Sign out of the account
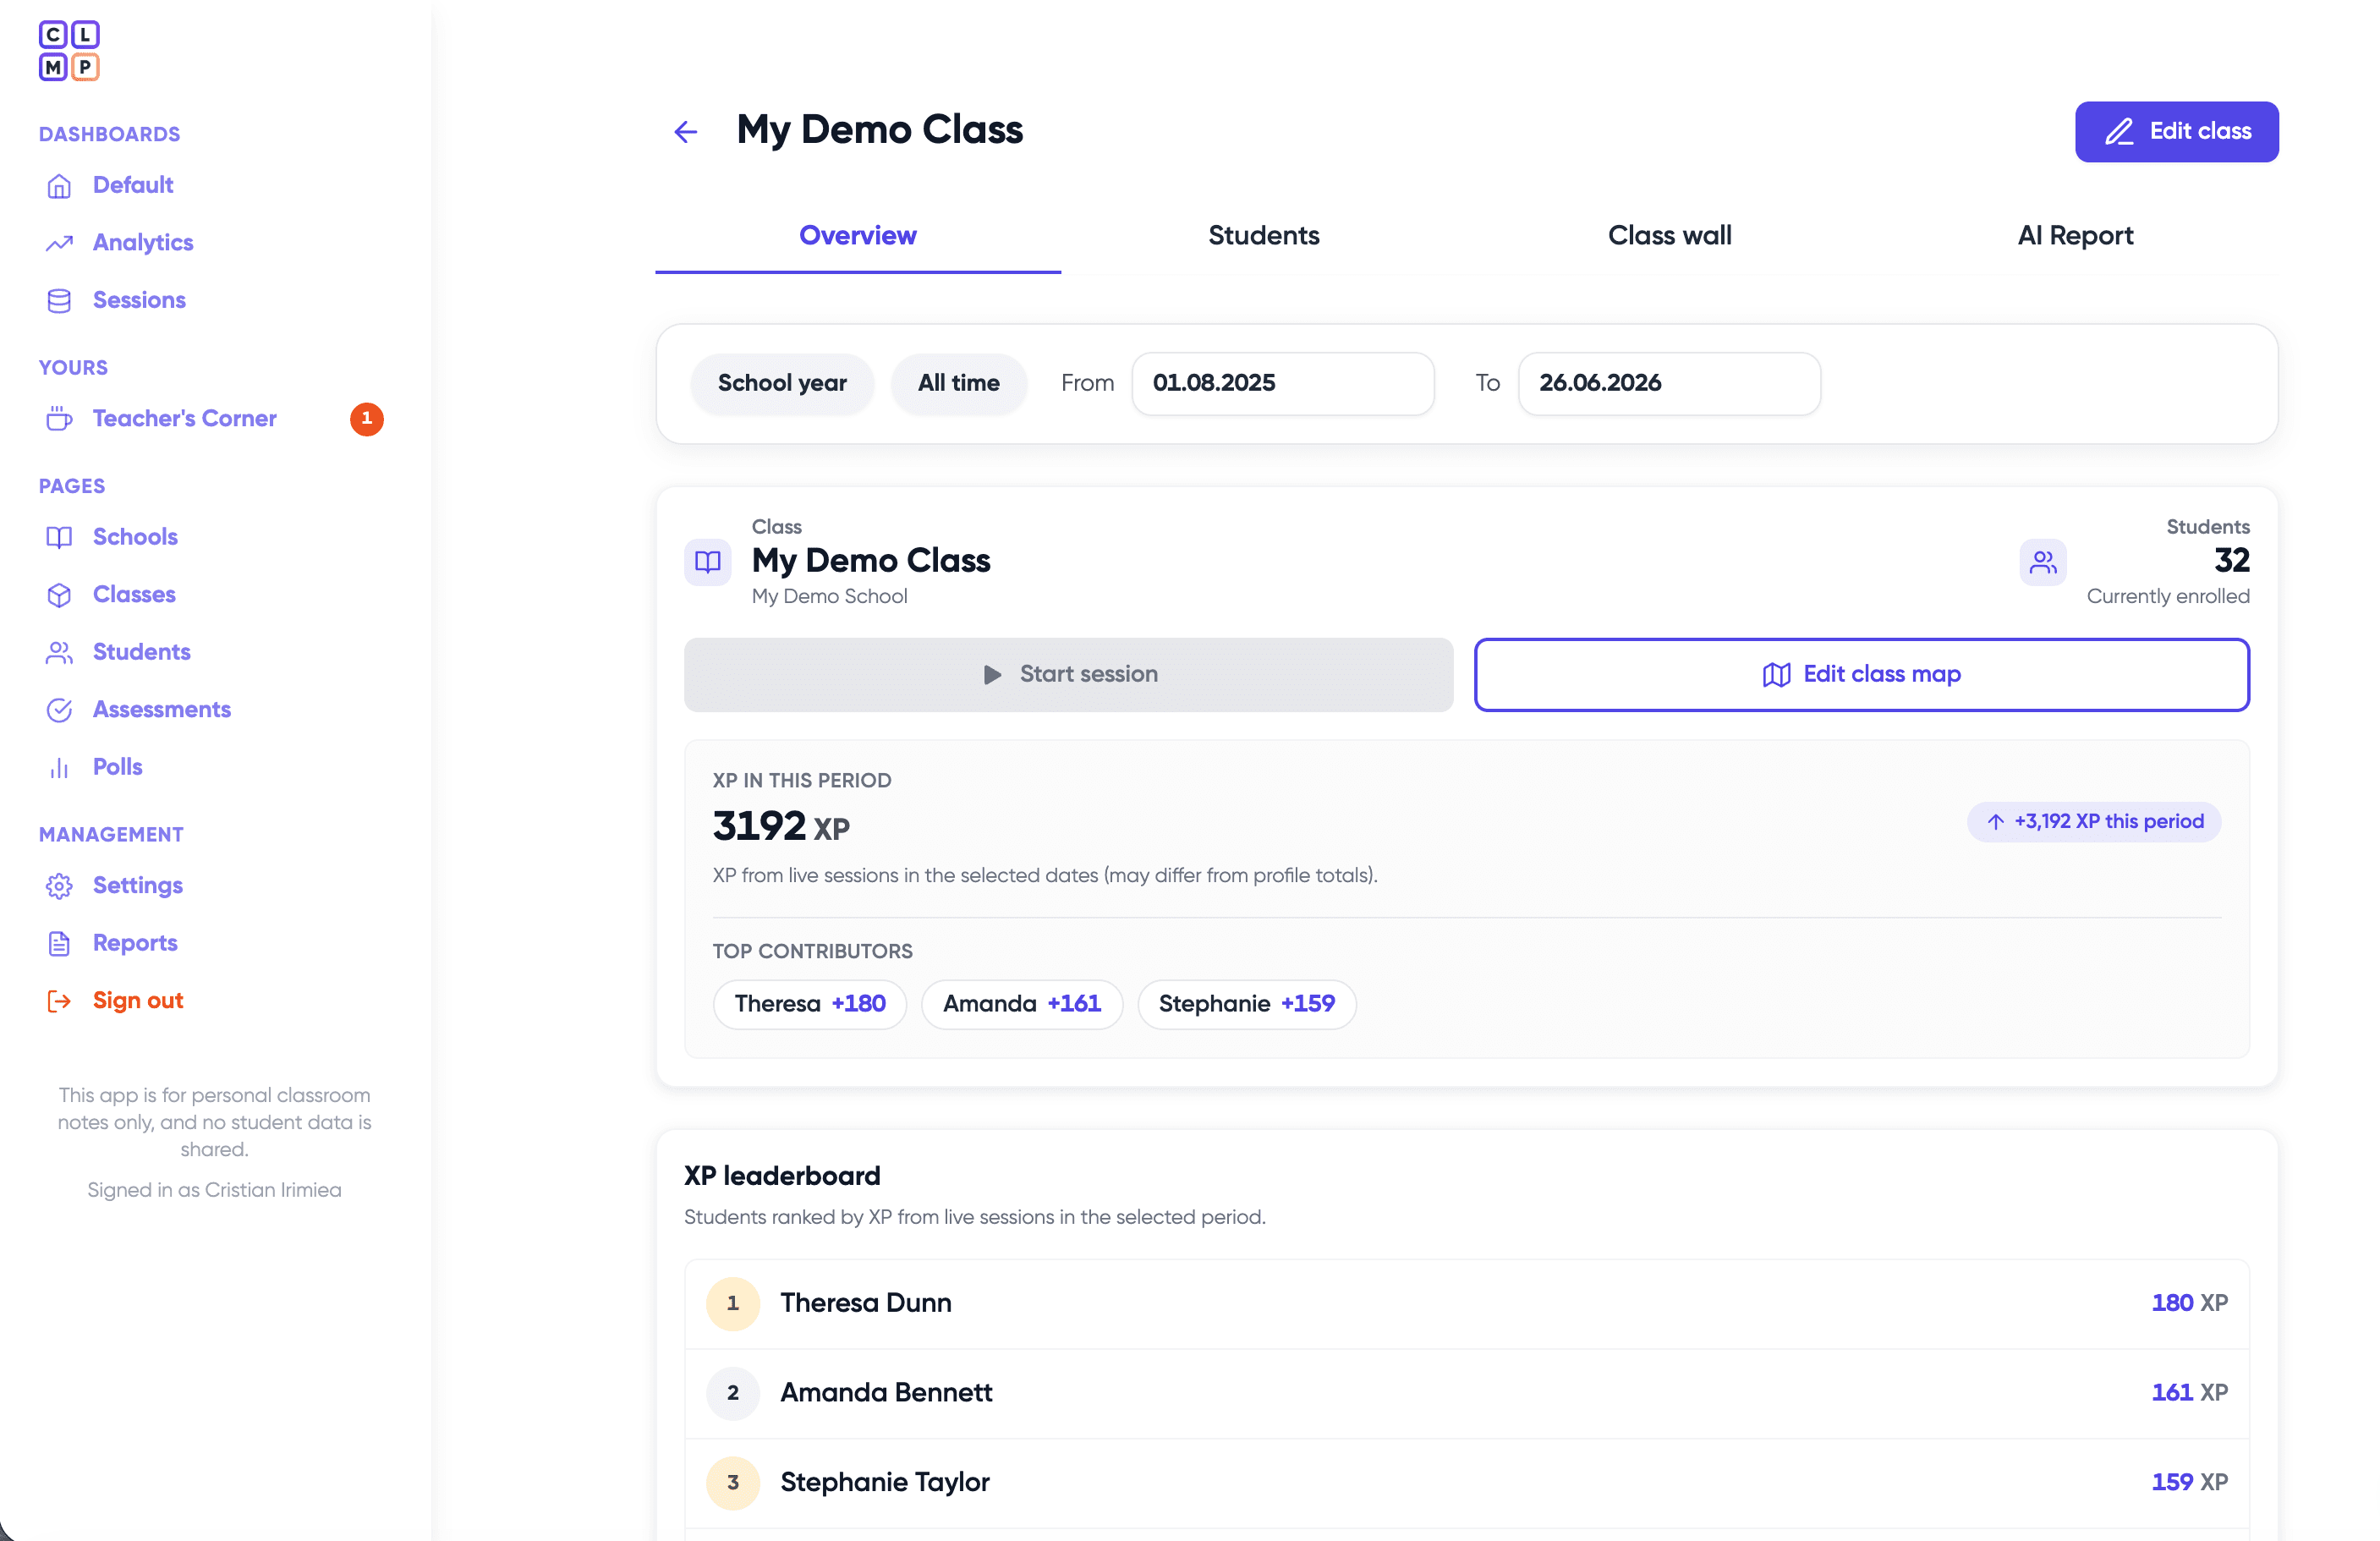This screenshot has height=1541, width=2380. (x=138, y=1000)
